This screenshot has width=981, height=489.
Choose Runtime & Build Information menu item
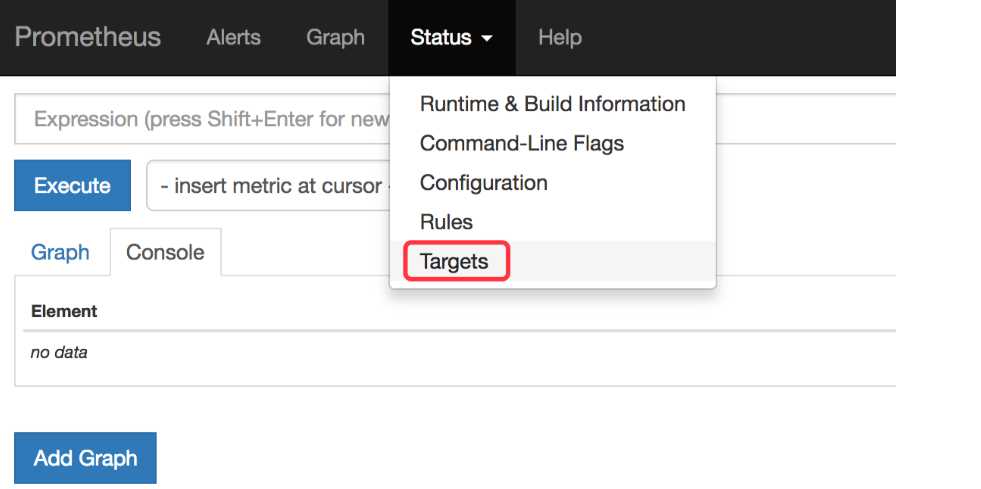click(552, 104)
